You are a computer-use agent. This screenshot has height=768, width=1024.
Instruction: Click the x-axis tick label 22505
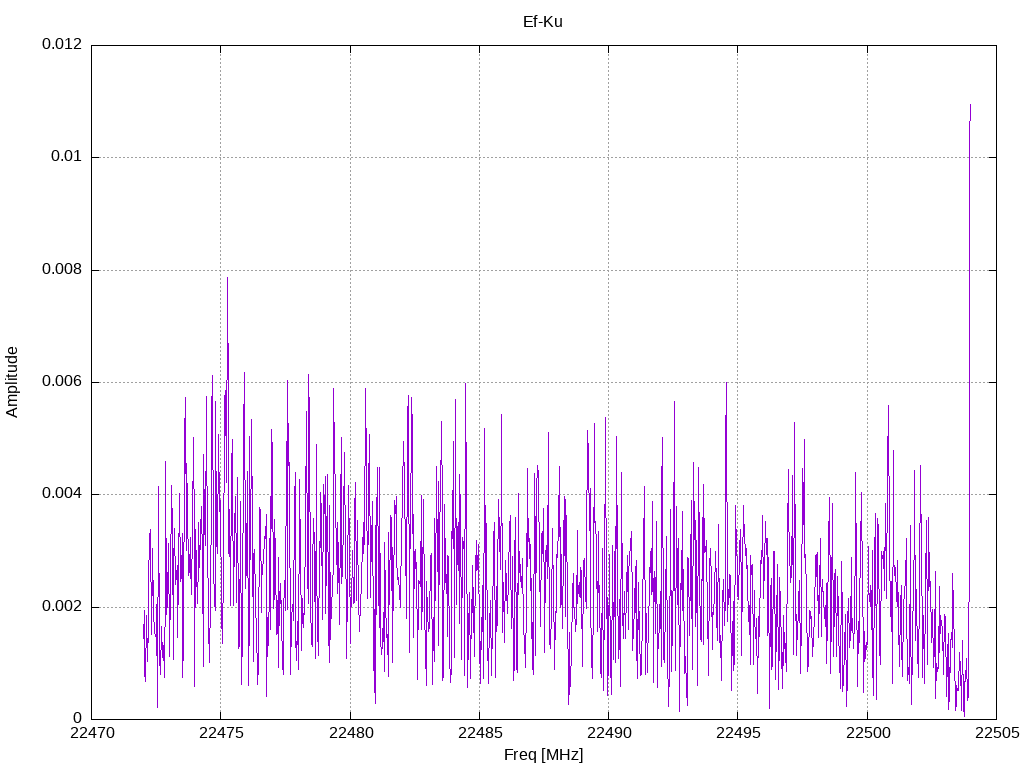pos(997,733)
